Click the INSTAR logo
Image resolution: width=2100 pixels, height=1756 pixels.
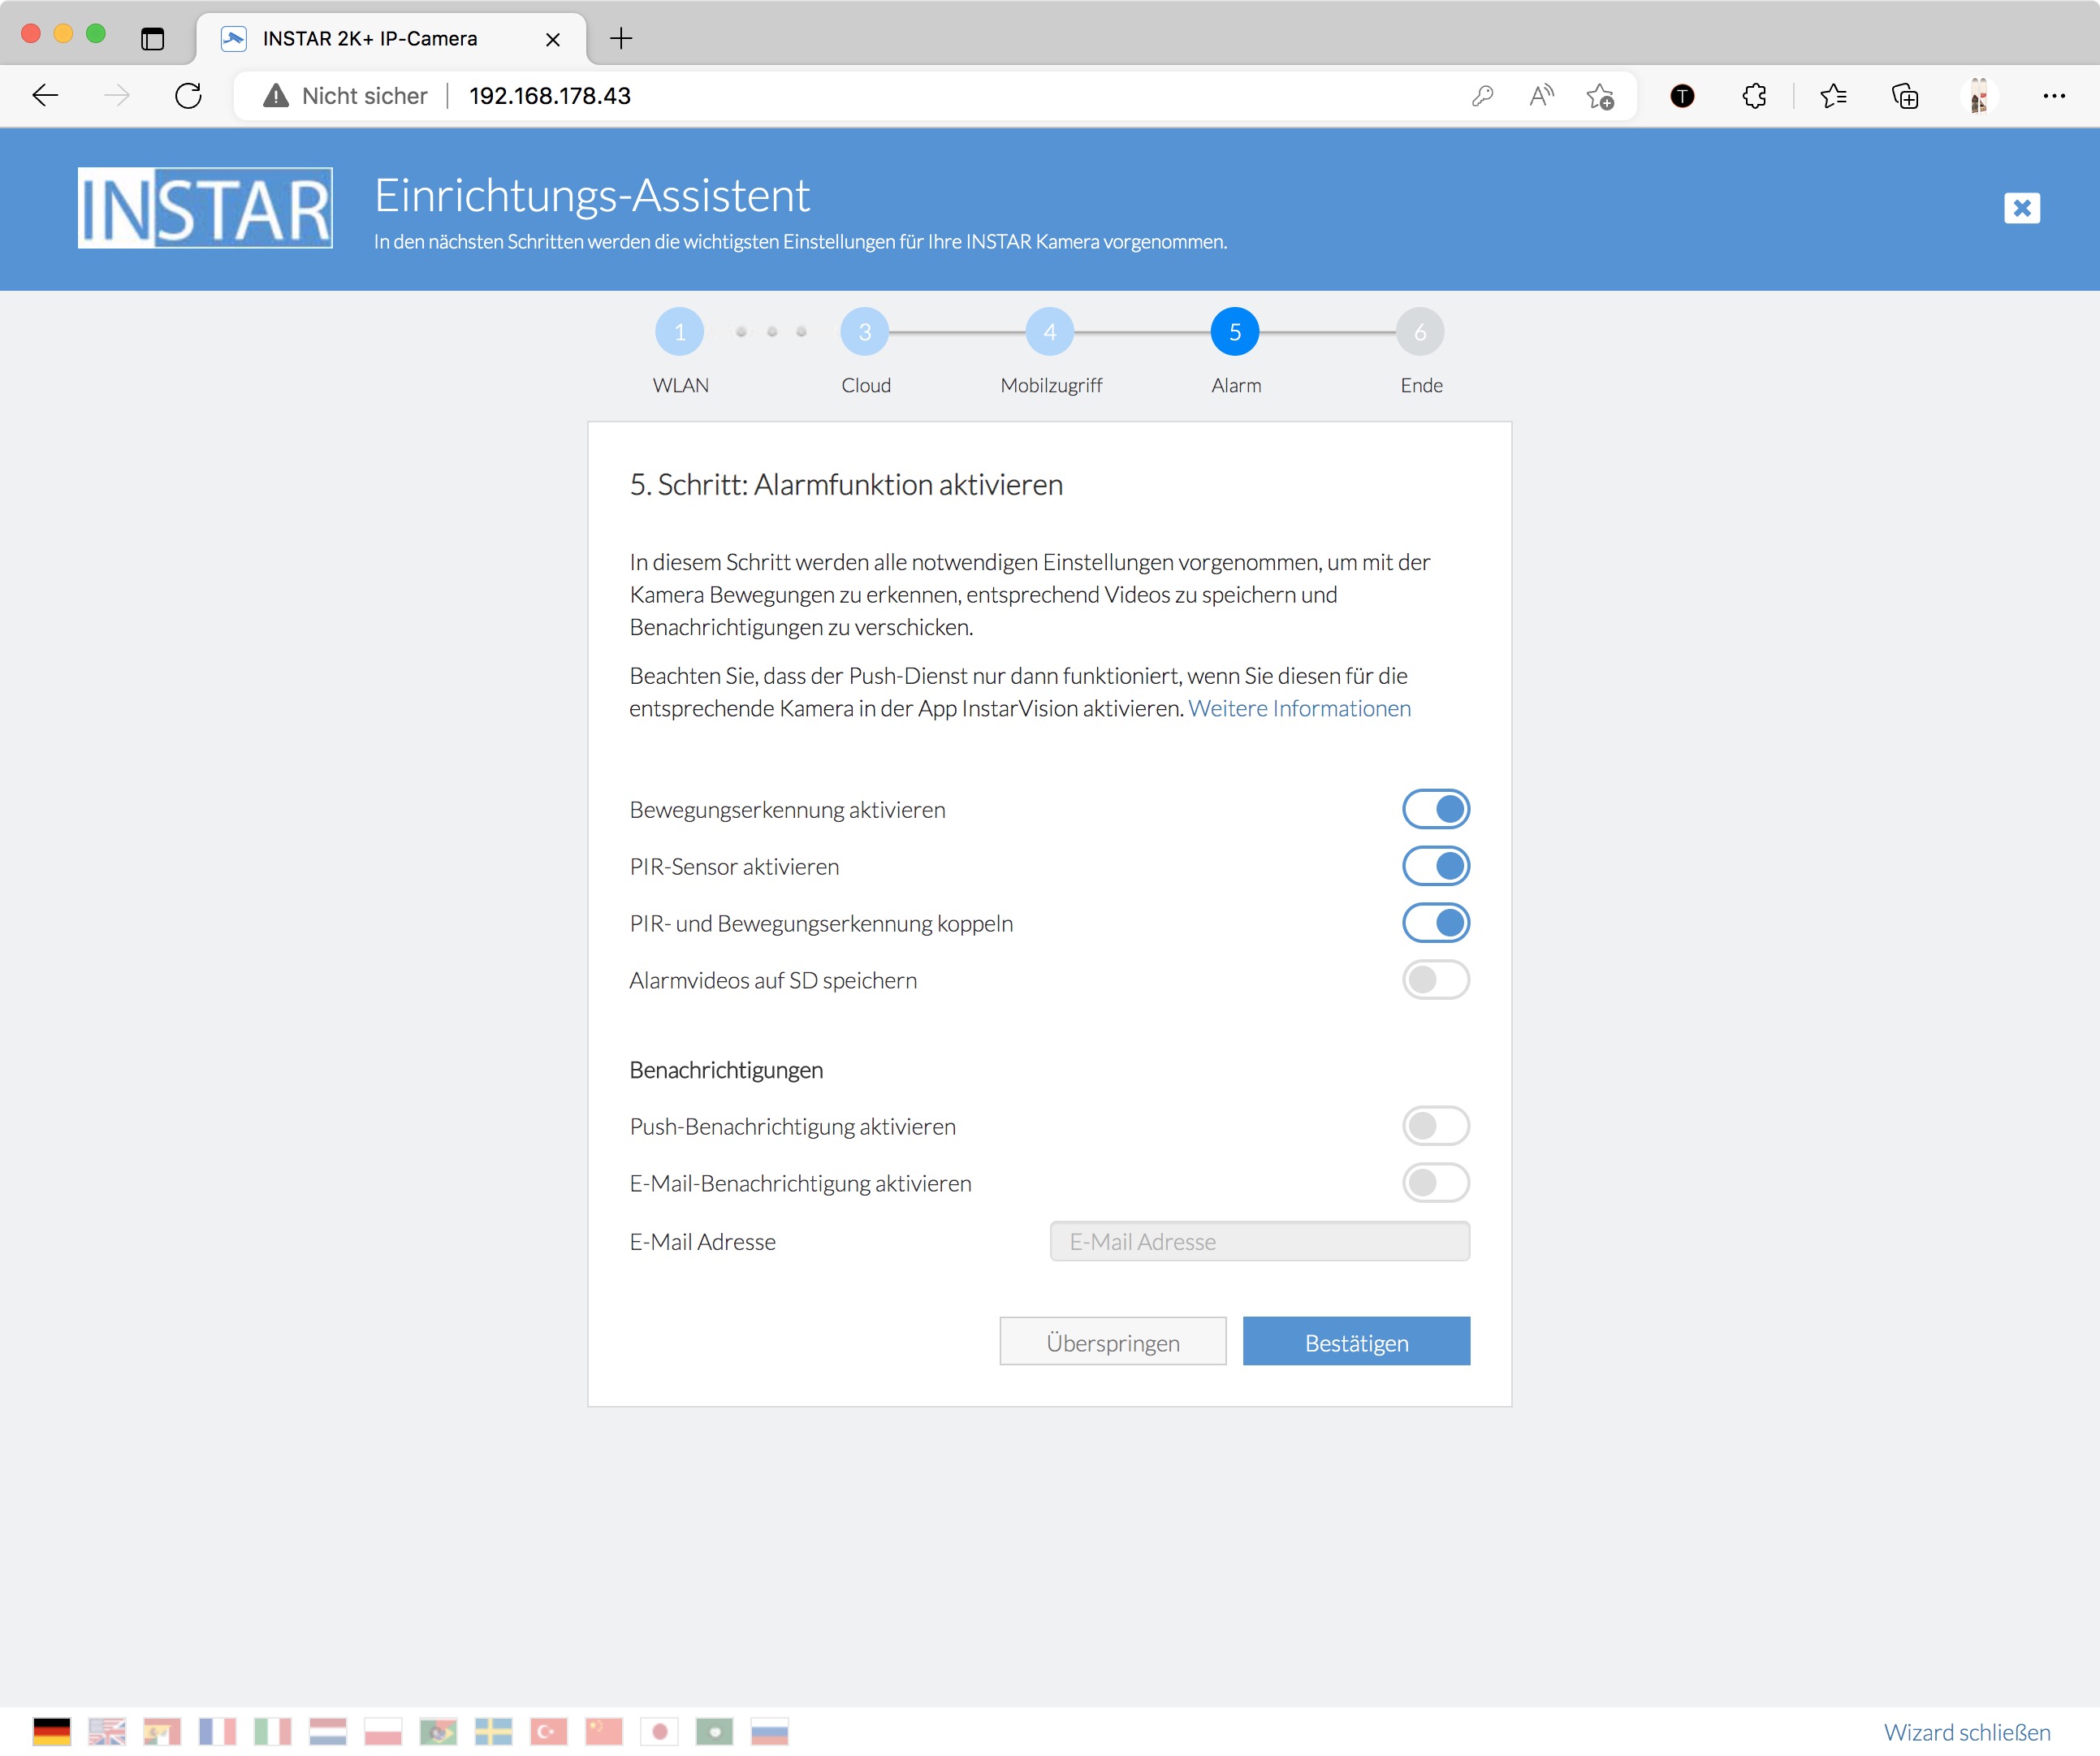[x=205, y=208]
